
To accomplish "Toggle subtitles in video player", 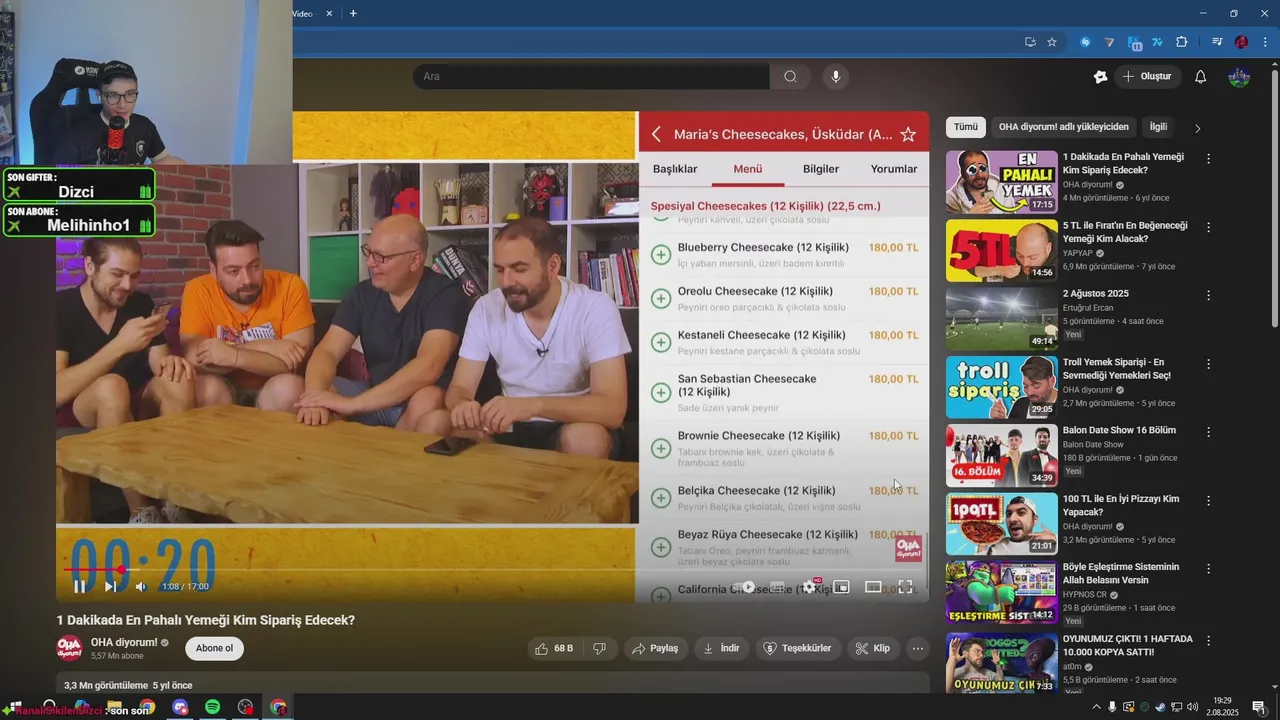I will point(777,587).
